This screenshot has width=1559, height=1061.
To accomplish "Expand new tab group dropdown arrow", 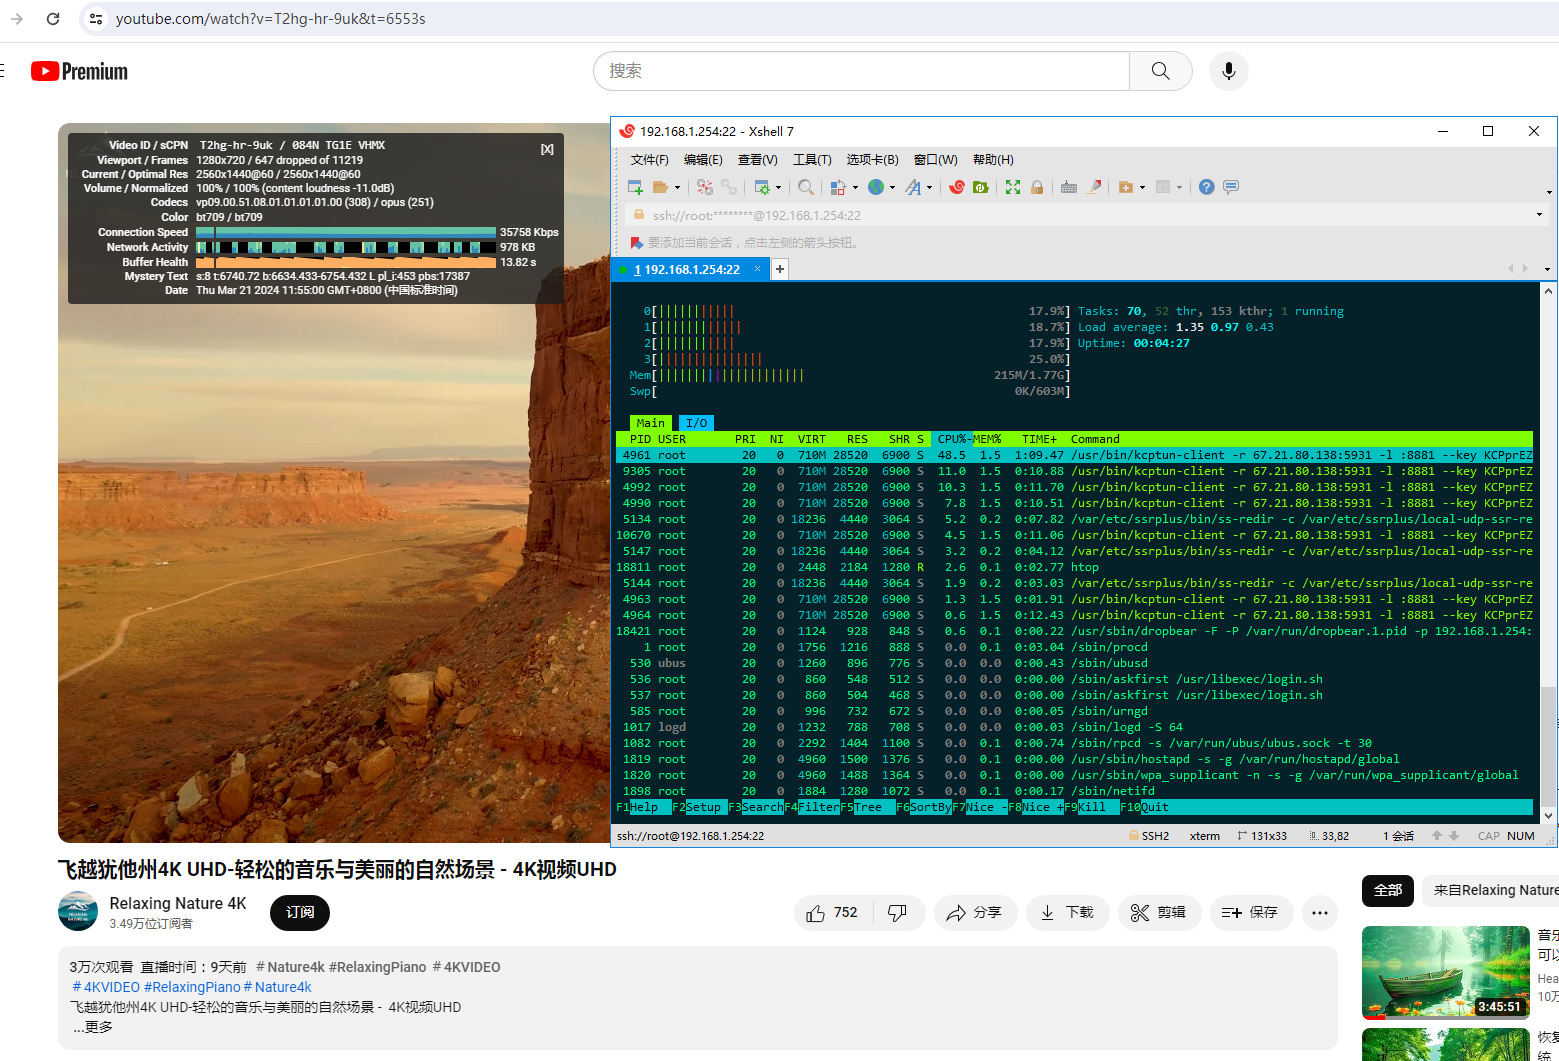I will [1142, 188].
